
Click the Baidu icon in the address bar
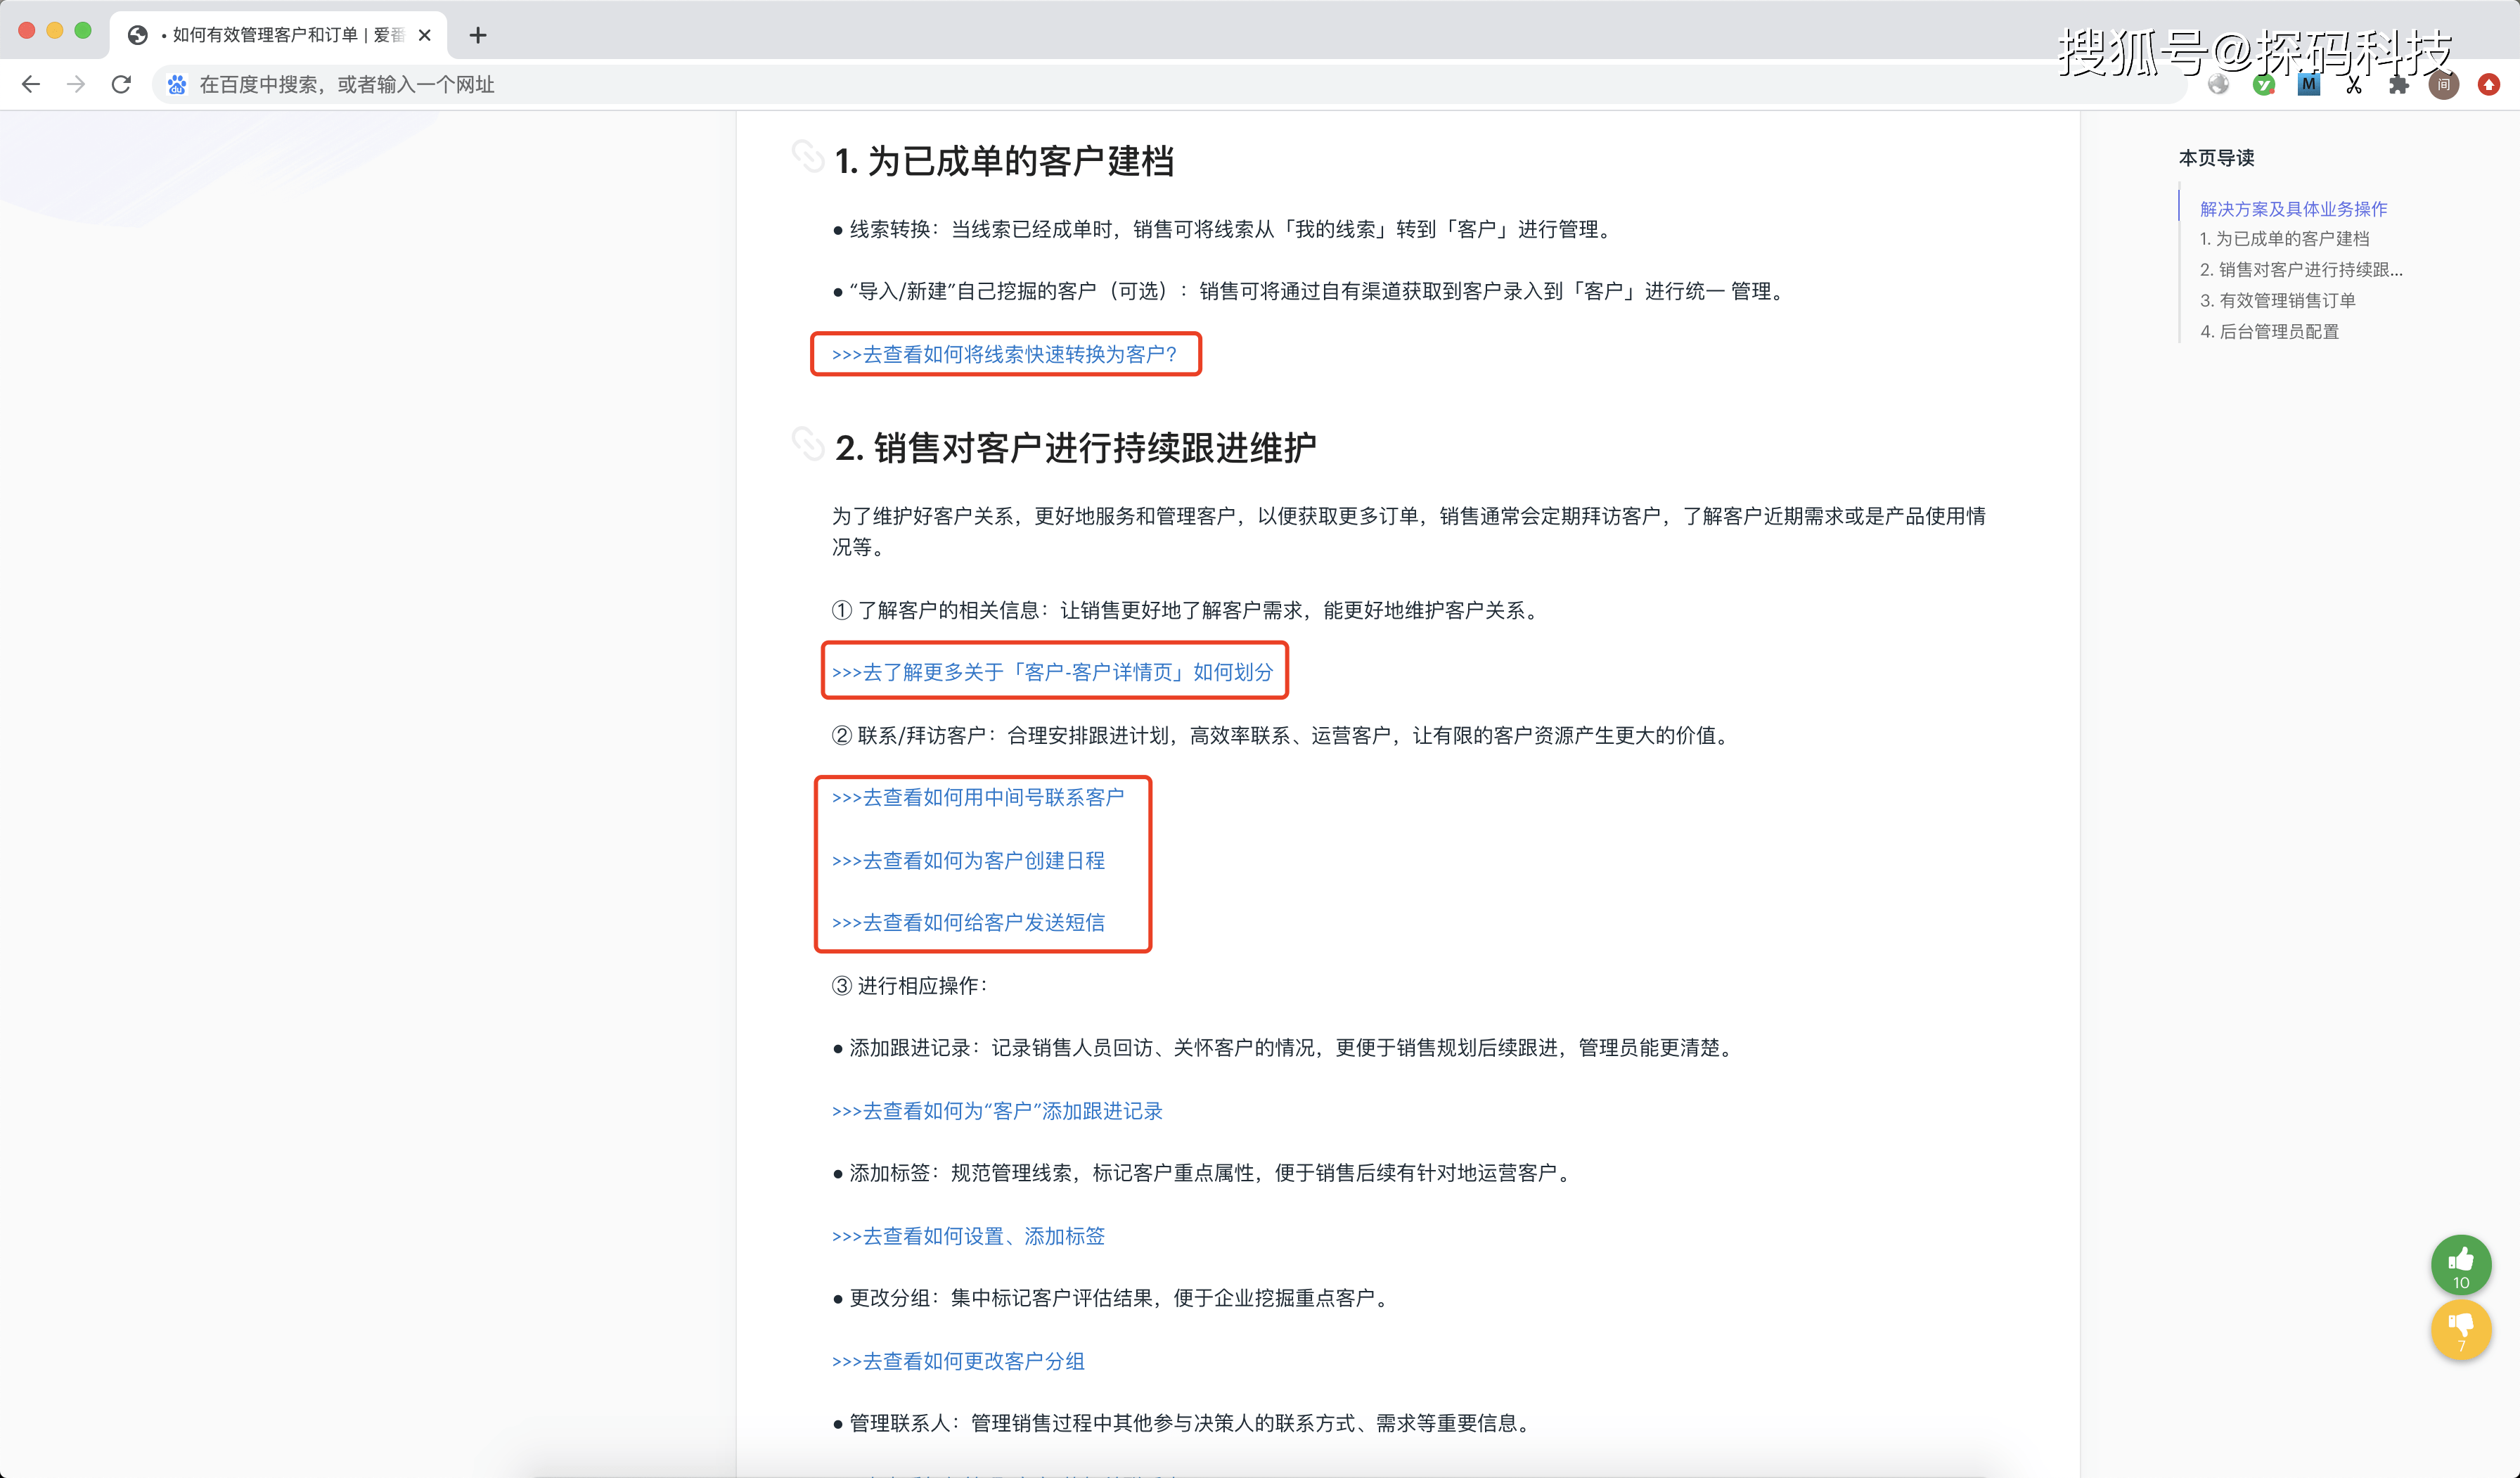pyautogui.click(x=176, y=84)
